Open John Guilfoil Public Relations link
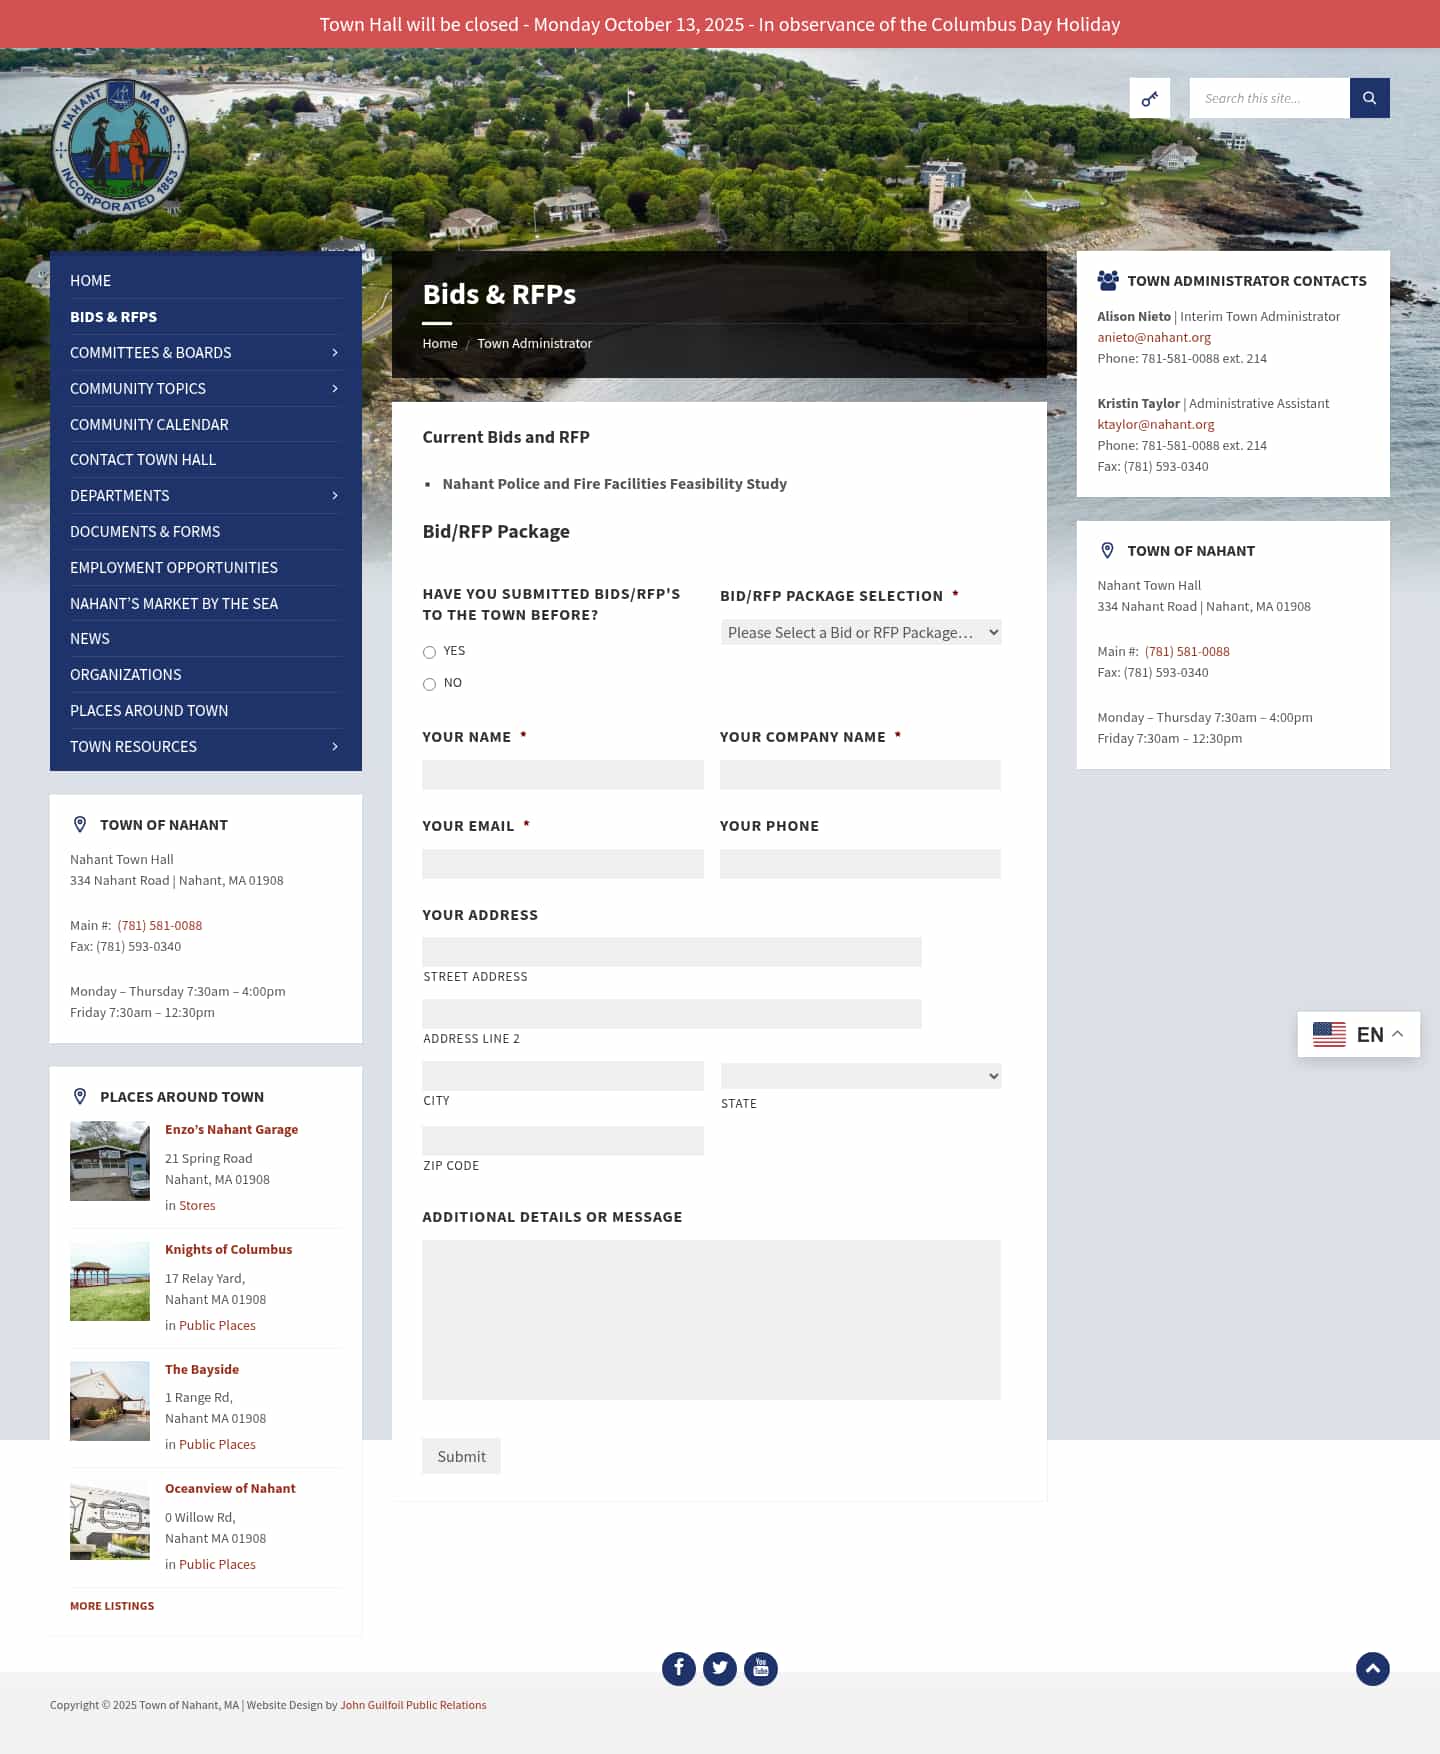This screenshot has height=1754, width=1440. (413, 1705)
